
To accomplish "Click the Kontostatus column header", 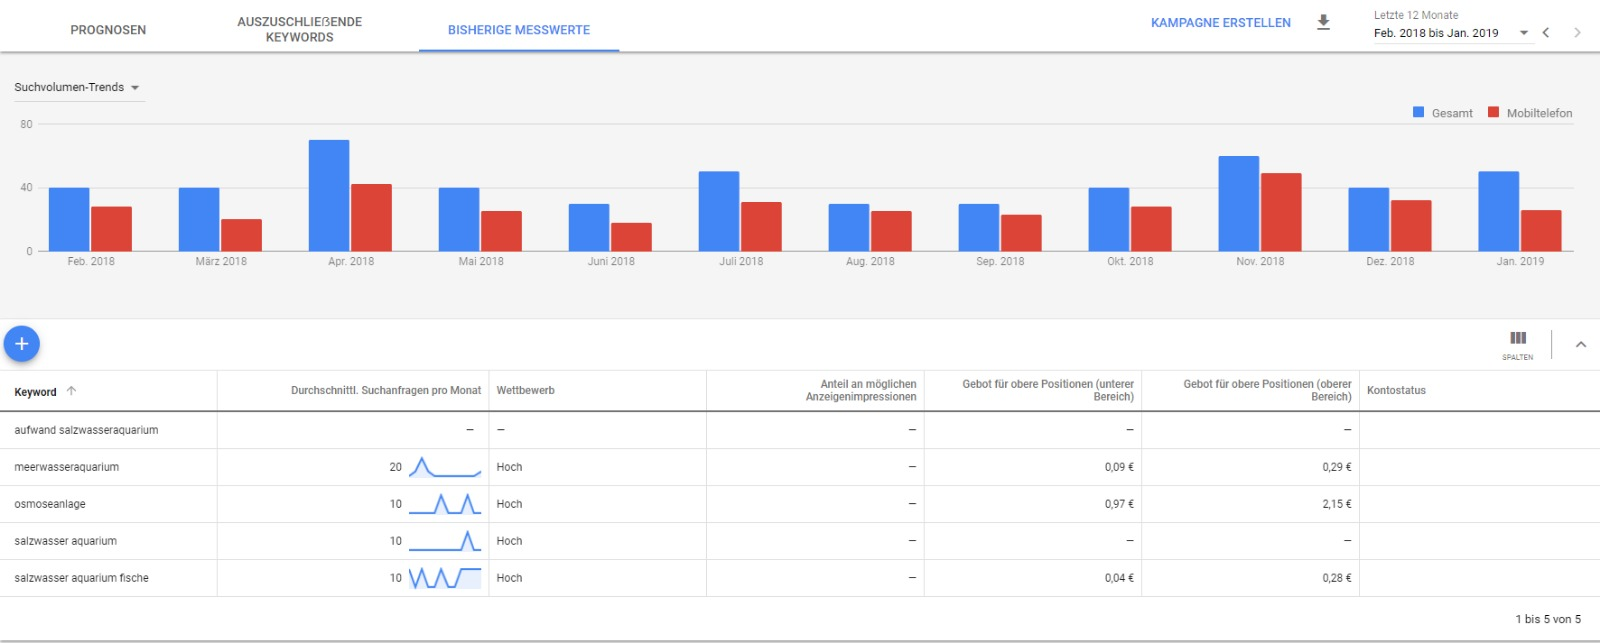I will 1396,390.
